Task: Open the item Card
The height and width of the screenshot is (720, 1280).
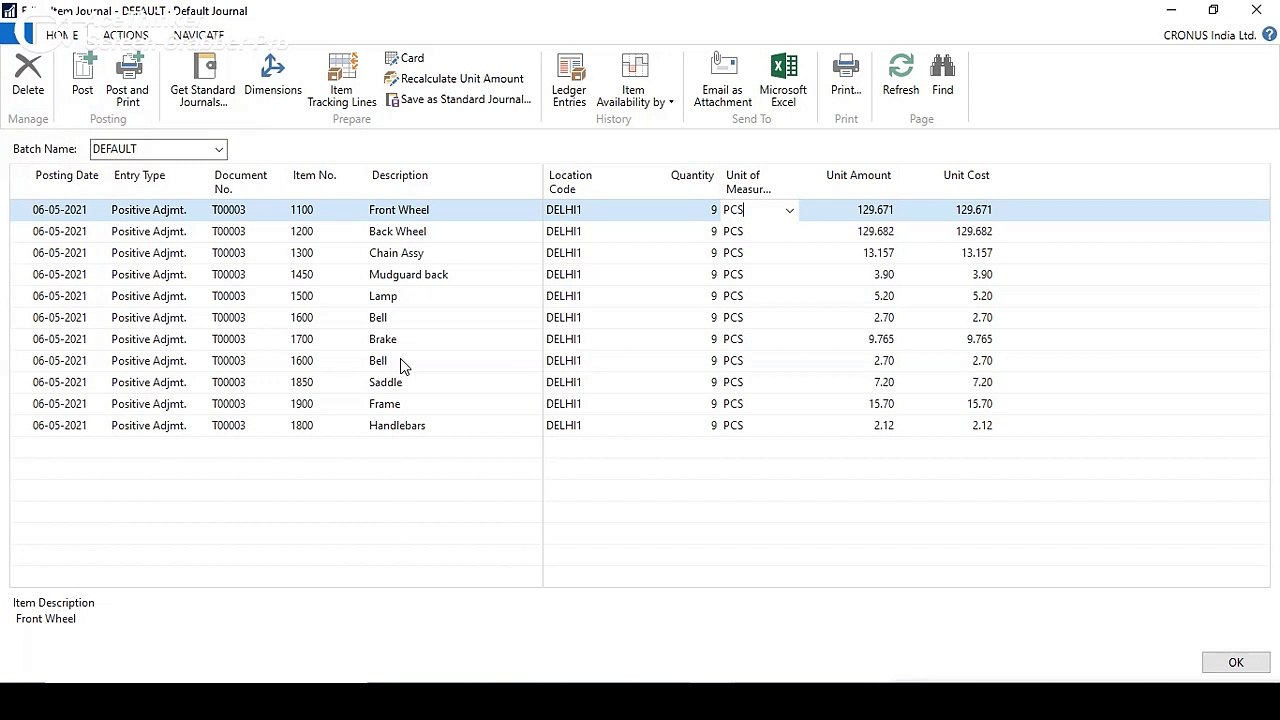Action: pyautogui.click(x=405, y=58)
